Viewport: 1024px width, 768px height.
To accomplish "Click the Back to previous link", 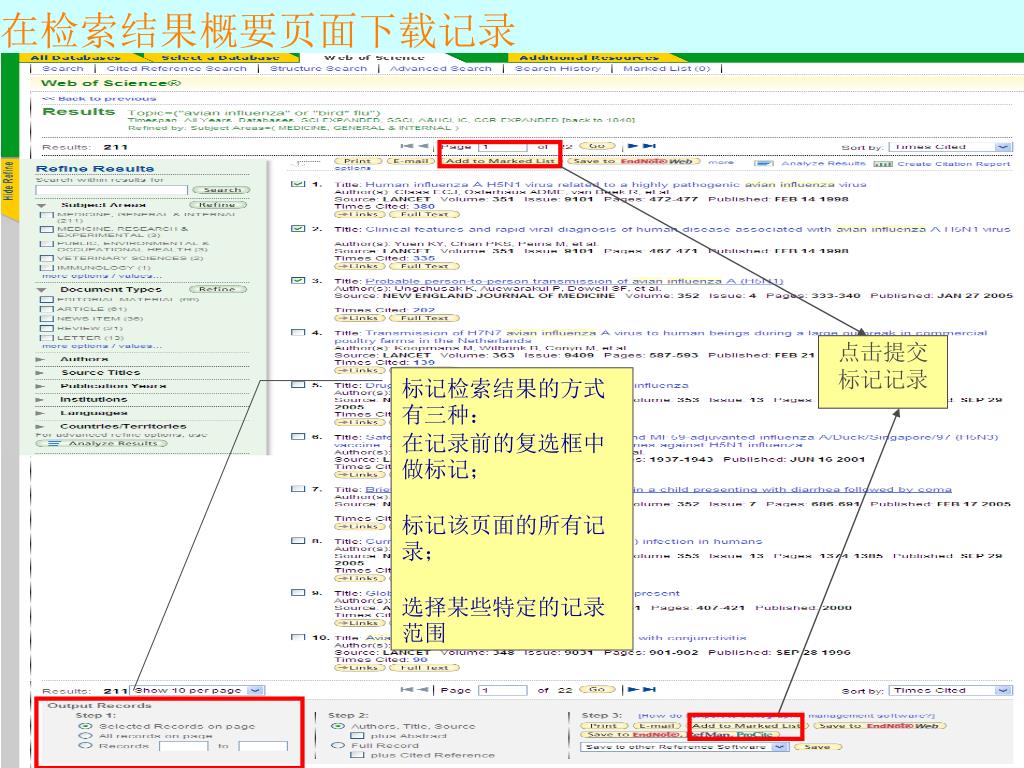I will point(99,99).
